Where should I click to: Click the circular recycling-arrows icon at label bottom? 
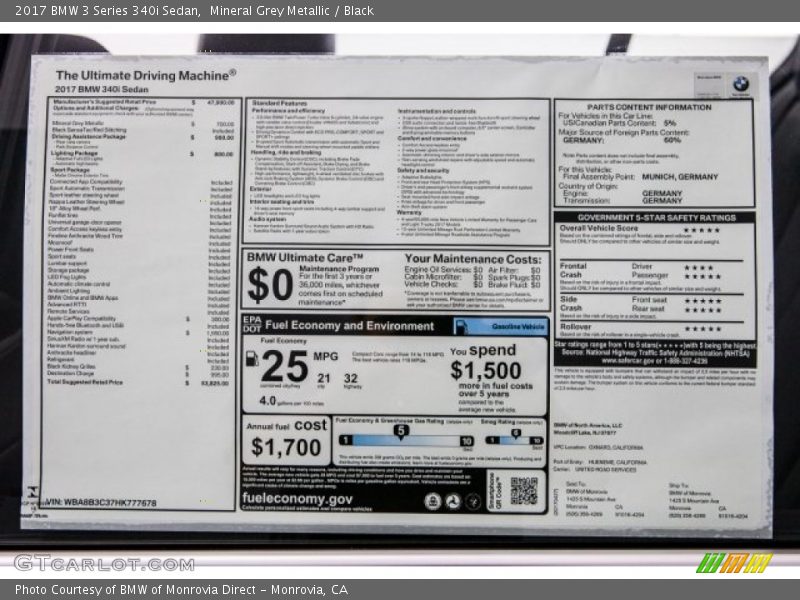coord(452,498)
